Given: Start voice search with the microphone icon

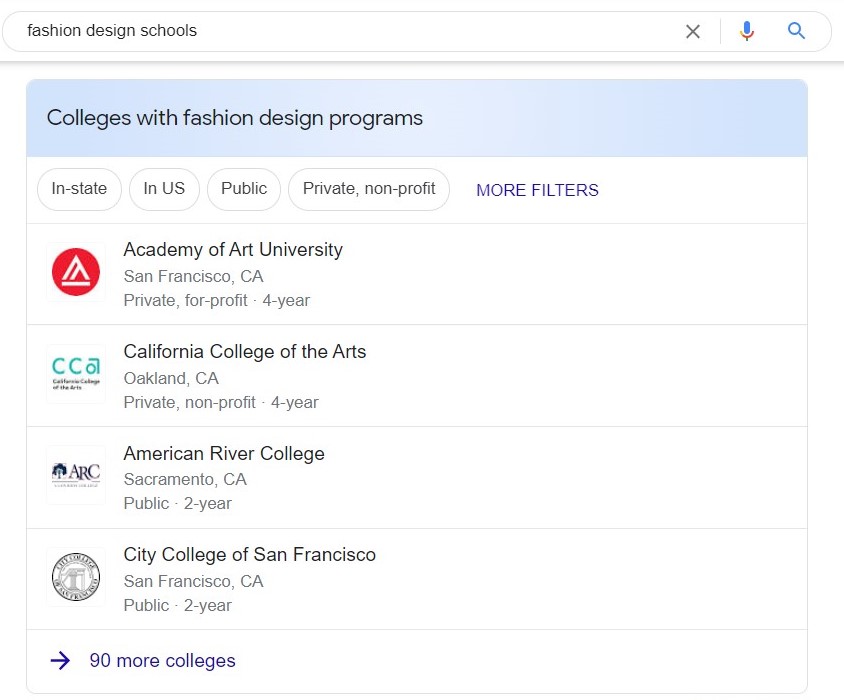Looking at the screenshot, I should (x=747, y=31).
